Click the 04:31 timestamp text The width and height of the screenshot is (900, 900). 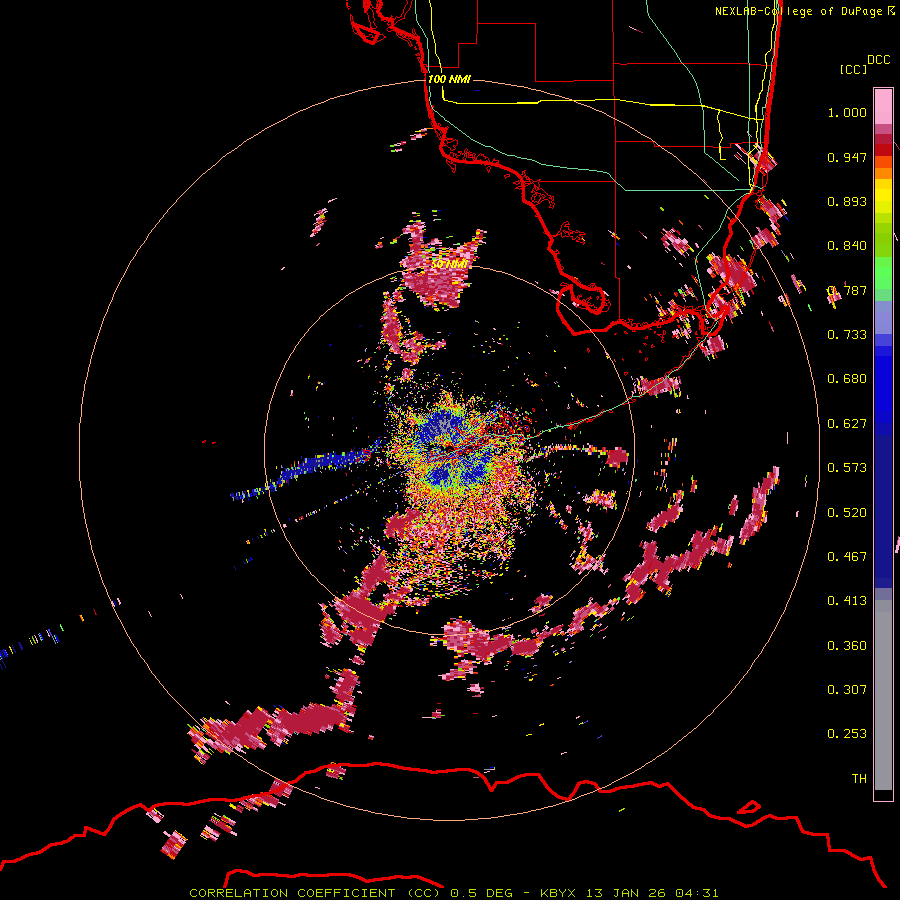(697, 893)
